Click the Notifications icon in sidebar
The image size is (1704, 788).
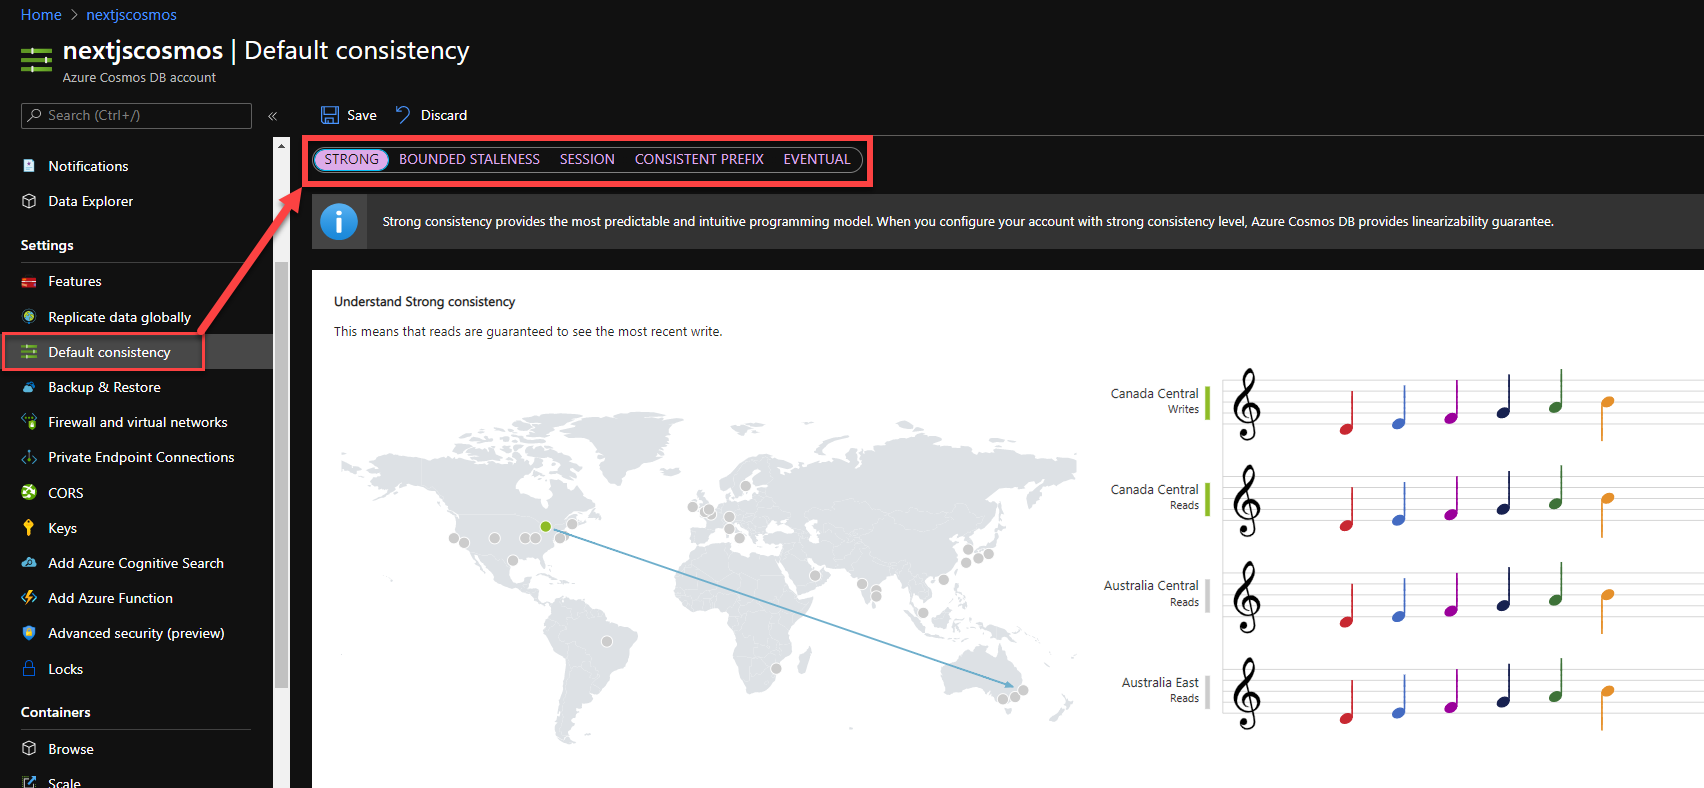pyautogui.click(x=29, y=166)
